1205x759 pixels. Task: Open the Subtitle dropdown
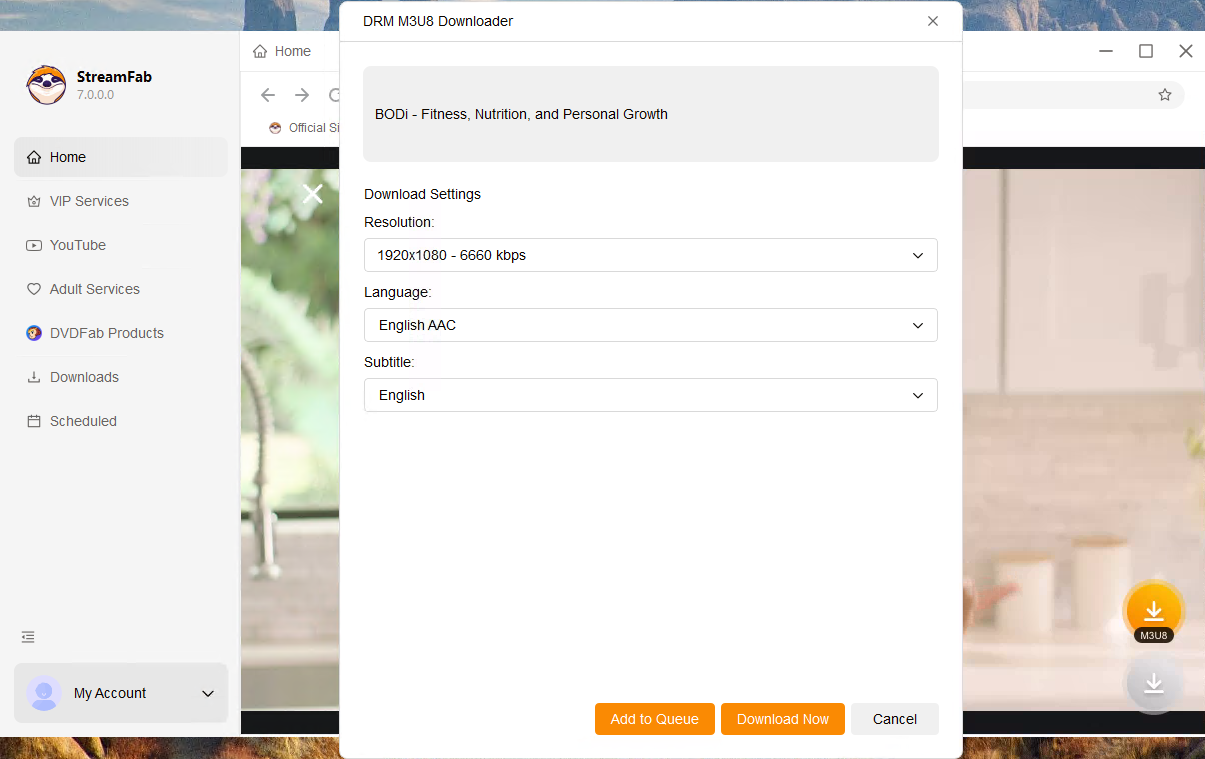click(650, 395)
